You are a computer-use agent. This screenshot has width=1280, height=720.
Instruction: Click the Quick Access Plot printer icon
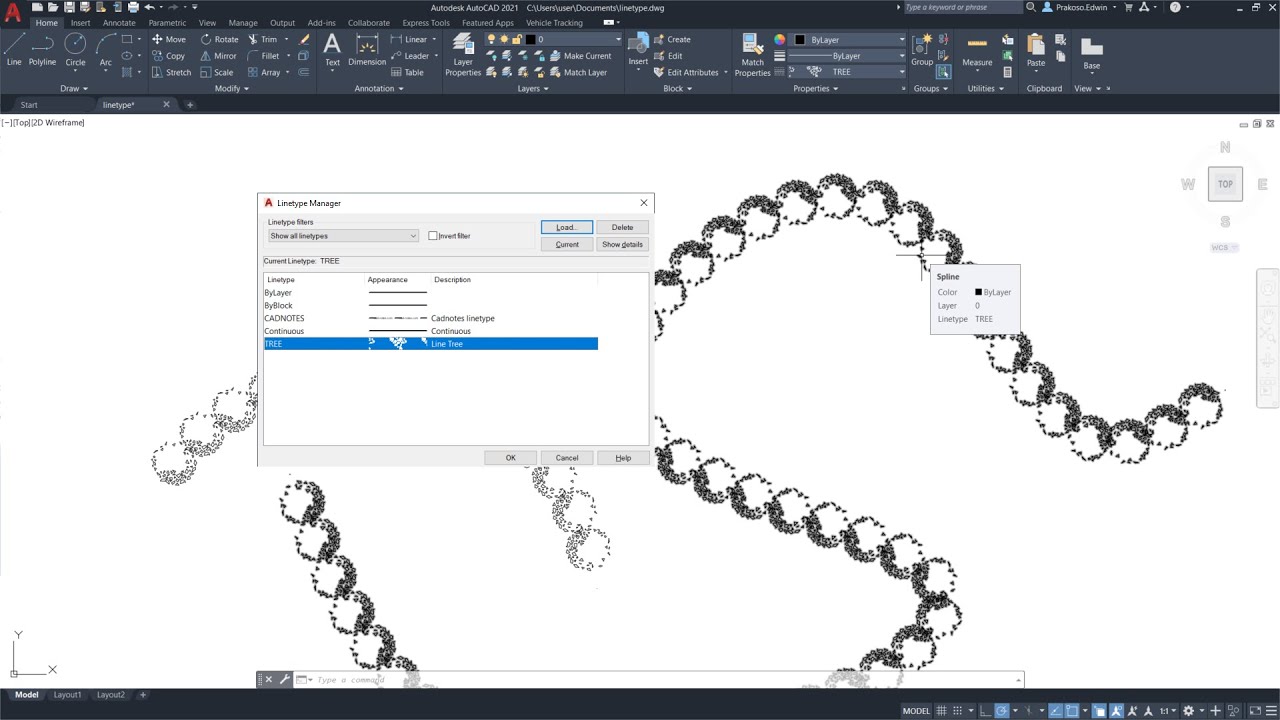coord(133,7)
